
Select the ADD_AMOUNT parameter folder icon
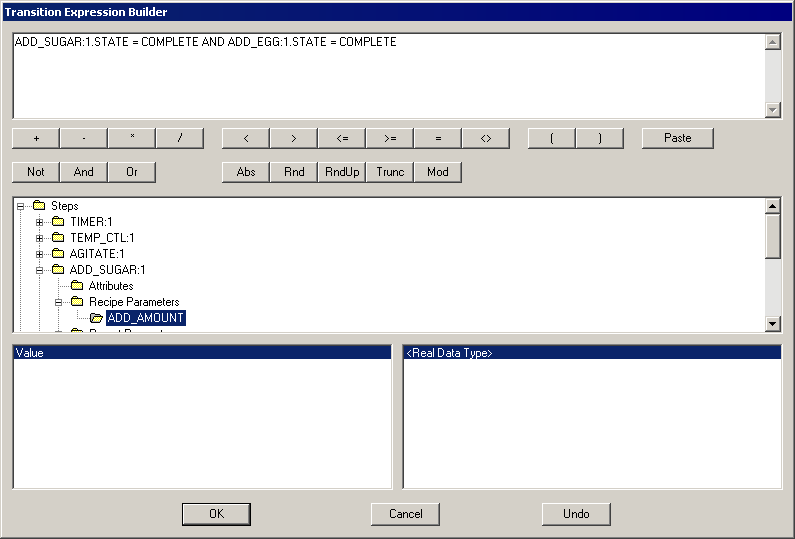click(x=97, y=318)
